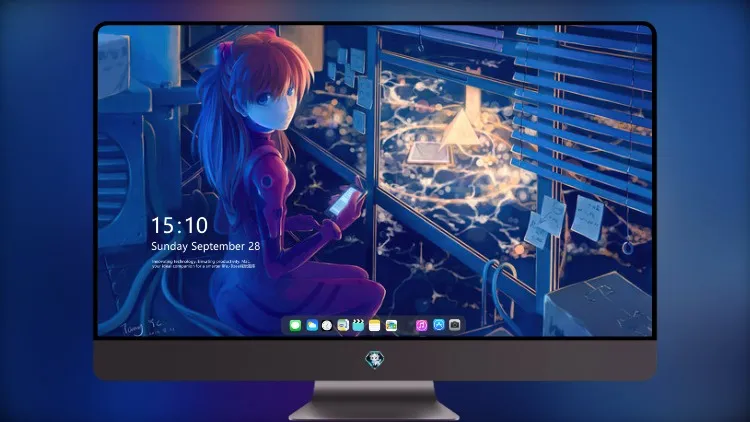Open the pink Music app in dock
This screenshot has height=422, width=750.
tap(421, 326)
